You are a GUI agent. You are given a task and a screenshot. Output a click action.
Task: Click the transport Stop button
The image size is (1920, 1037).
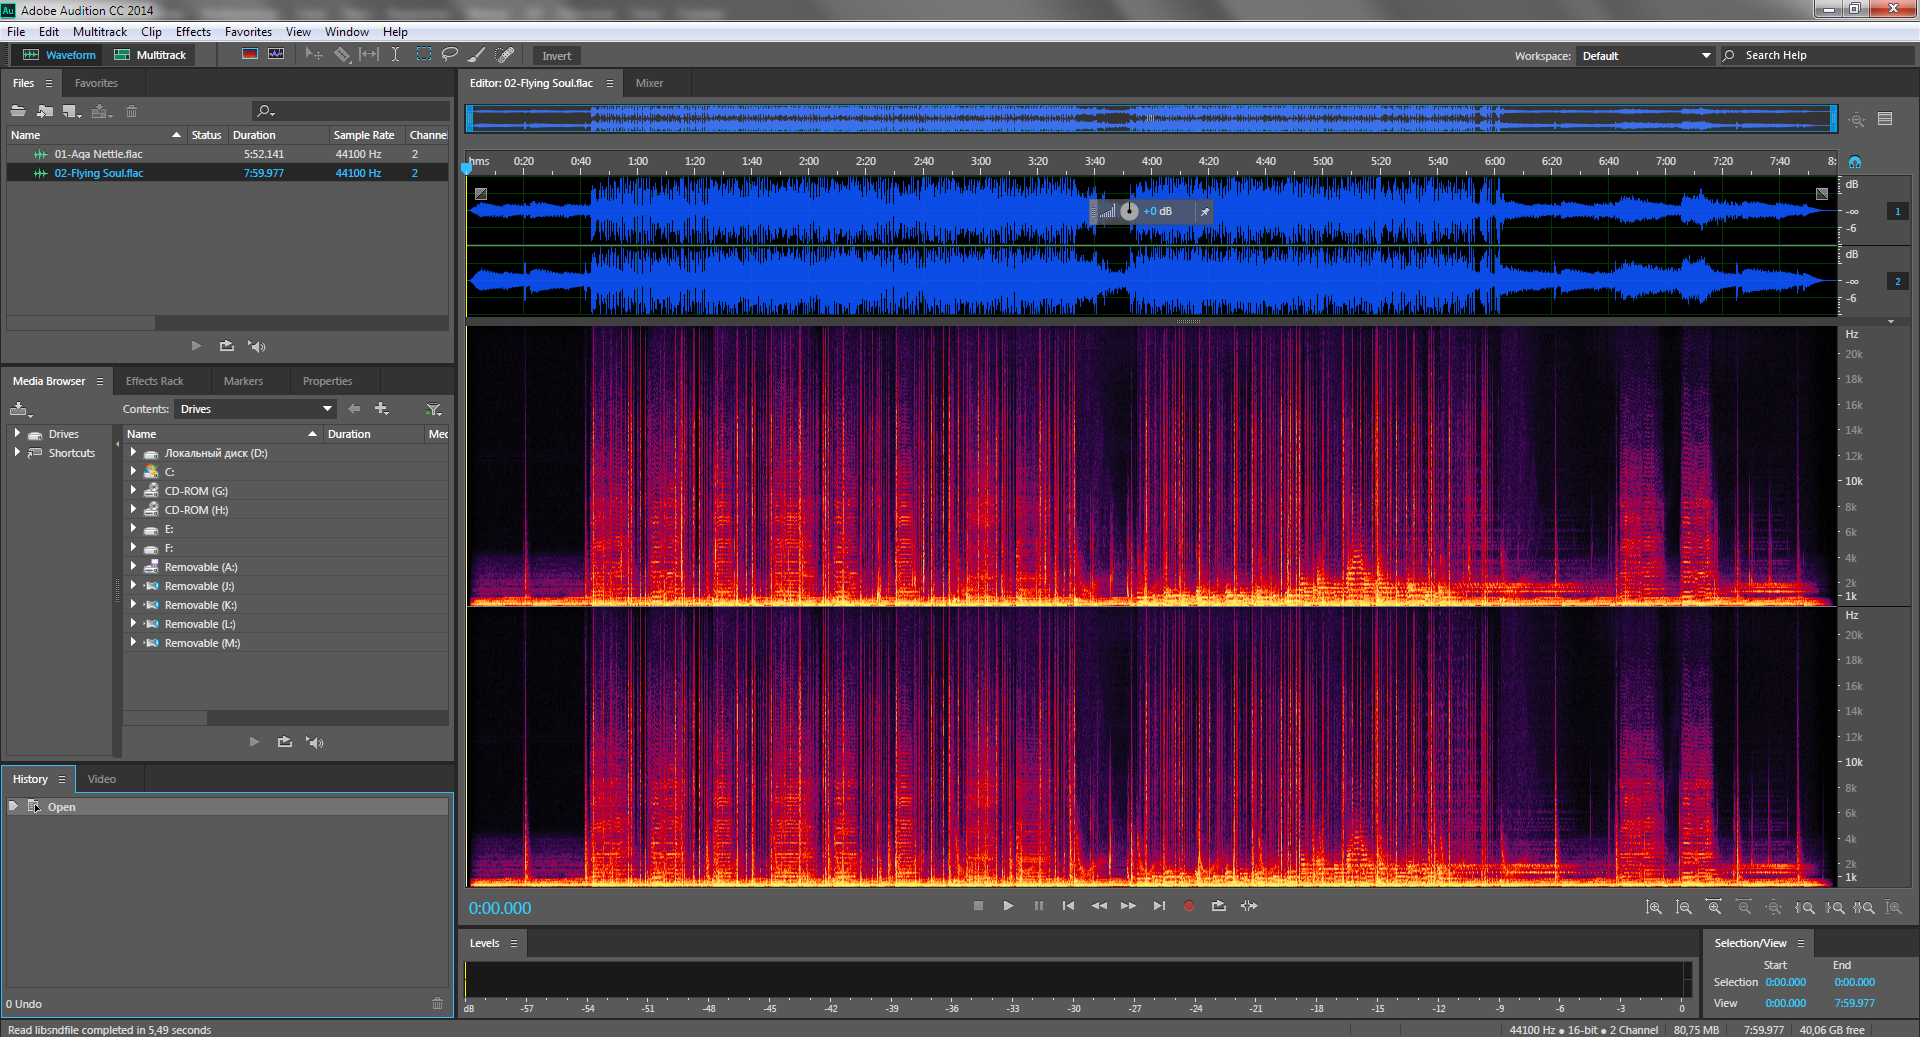click(x=978, y=906)
